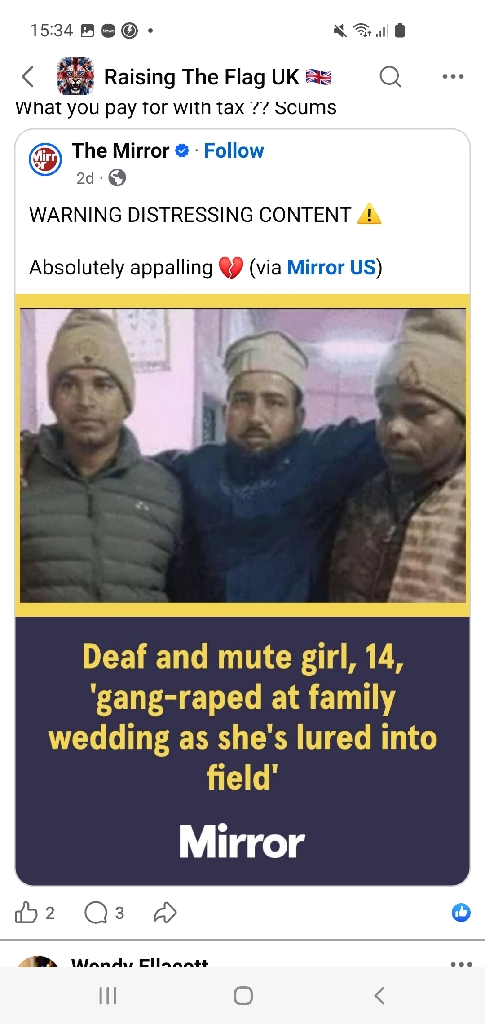The height and width of the screenshot is (1024, 485).
Task: Tap the Android recent apps button
Action: point(108,995)
